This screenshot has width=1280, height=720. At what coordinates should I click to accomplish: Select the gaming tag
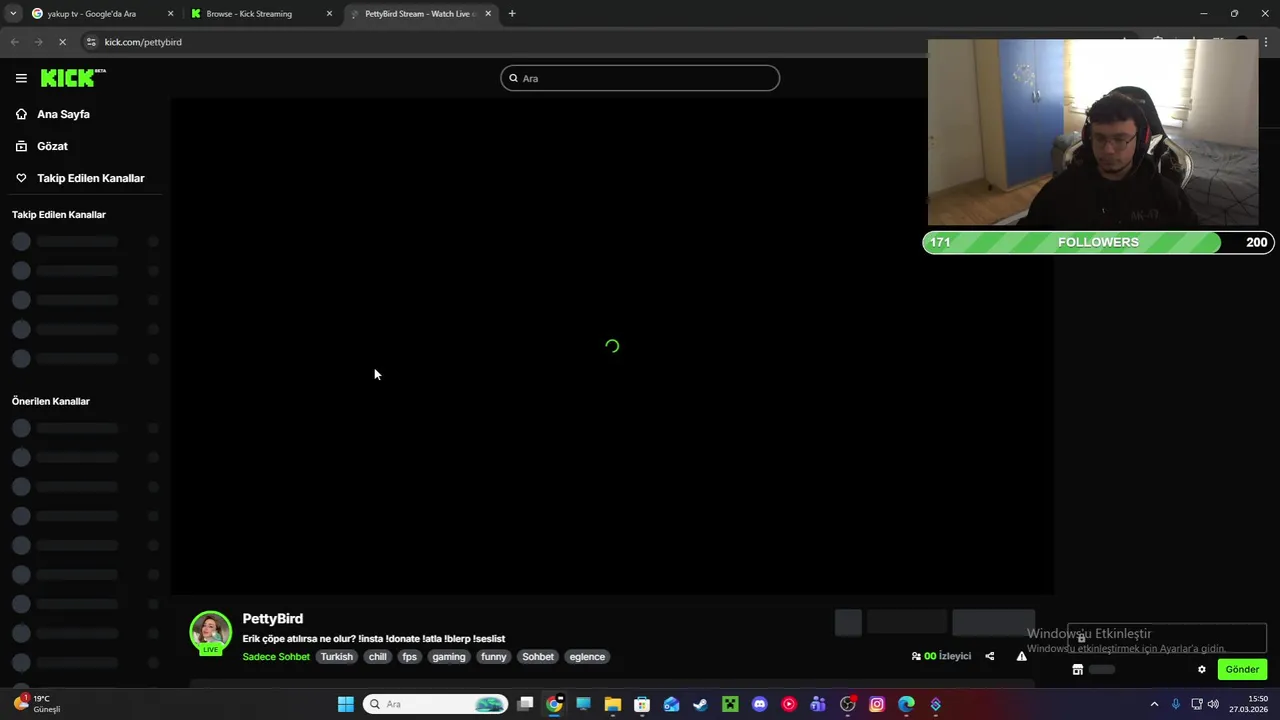[x=449, y=657]
